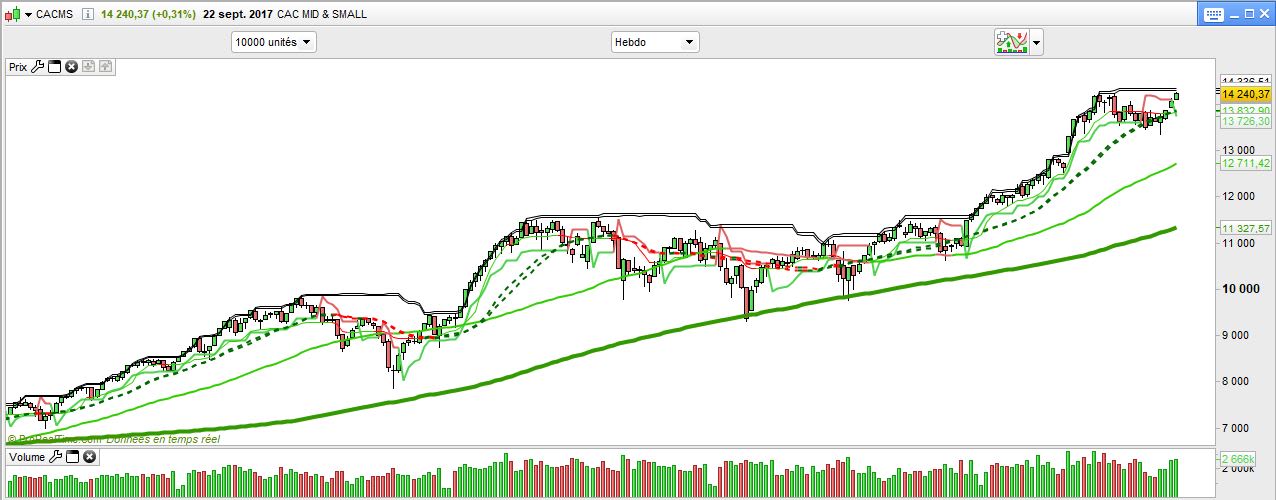Open Volume panel wrench settings

(x=56, y=457)
